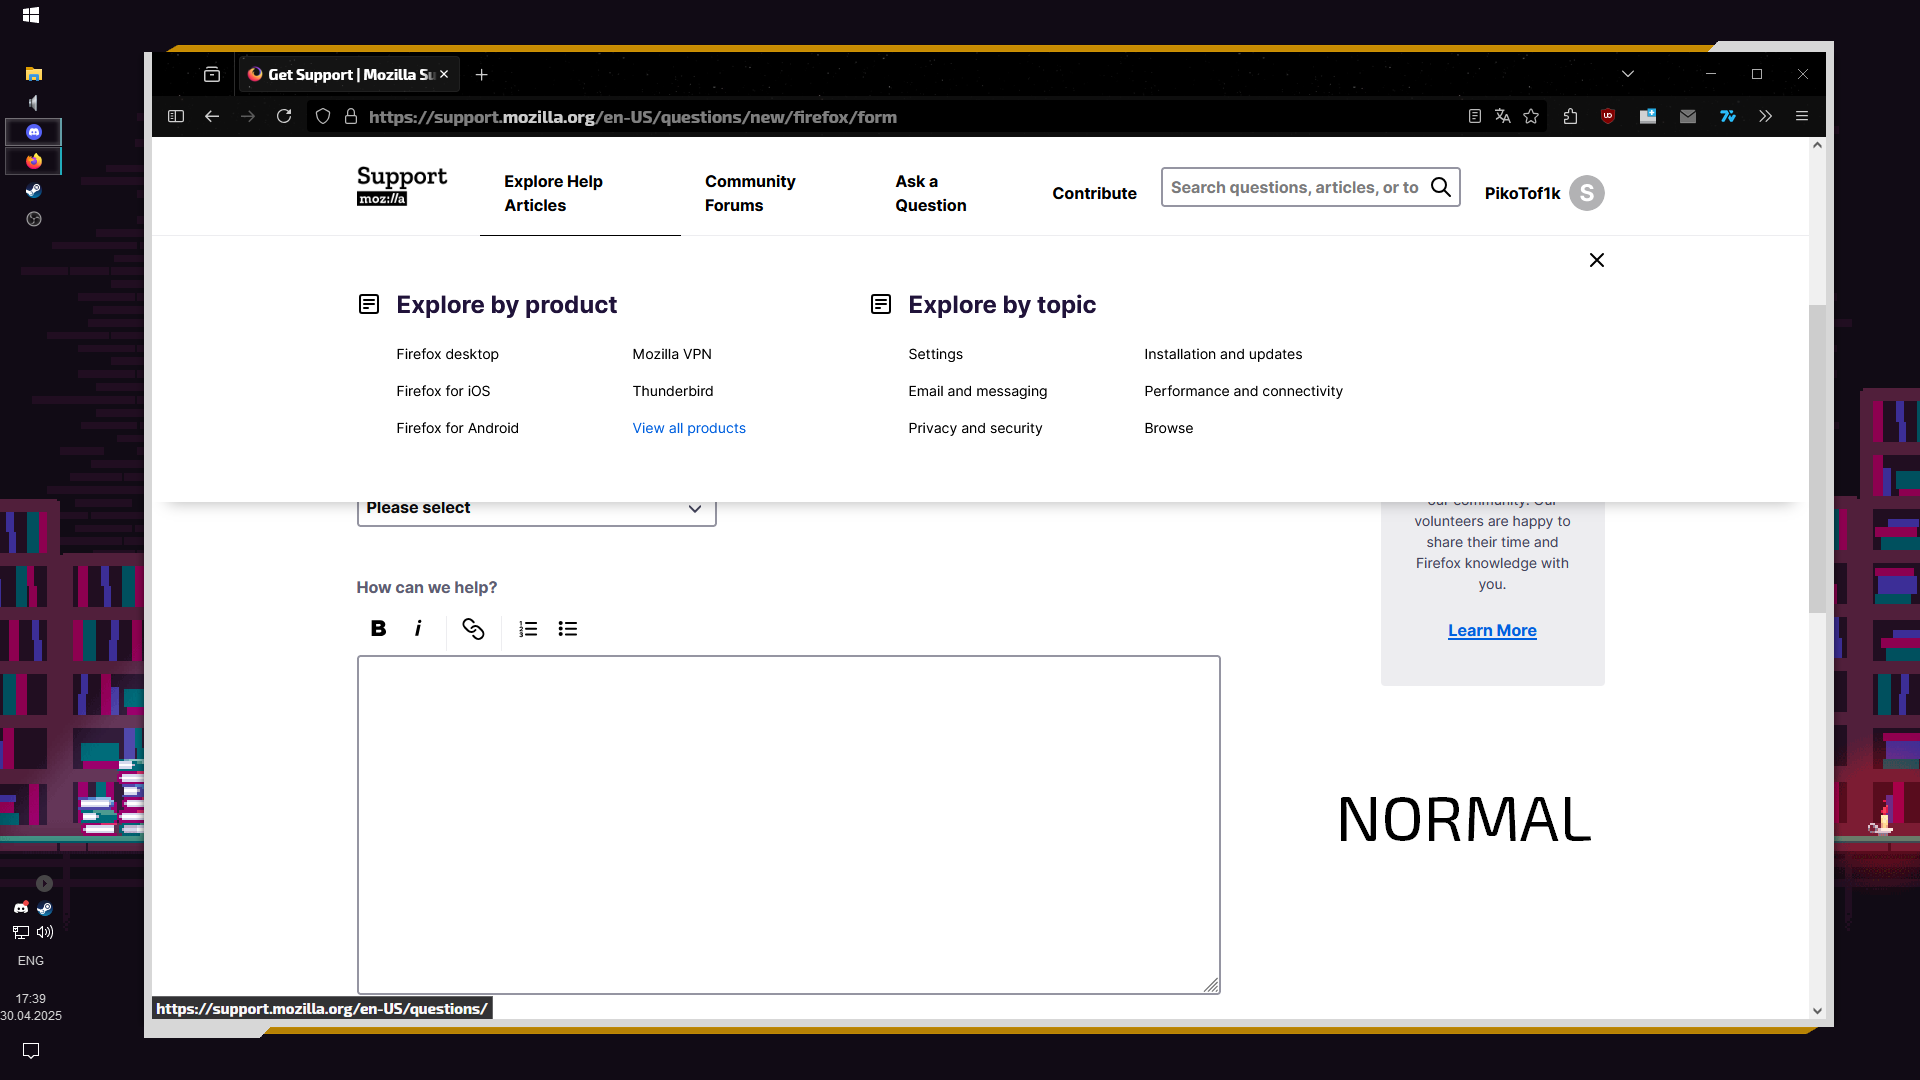
Task: Toggle reader view in address bar
Action: 1474,116
